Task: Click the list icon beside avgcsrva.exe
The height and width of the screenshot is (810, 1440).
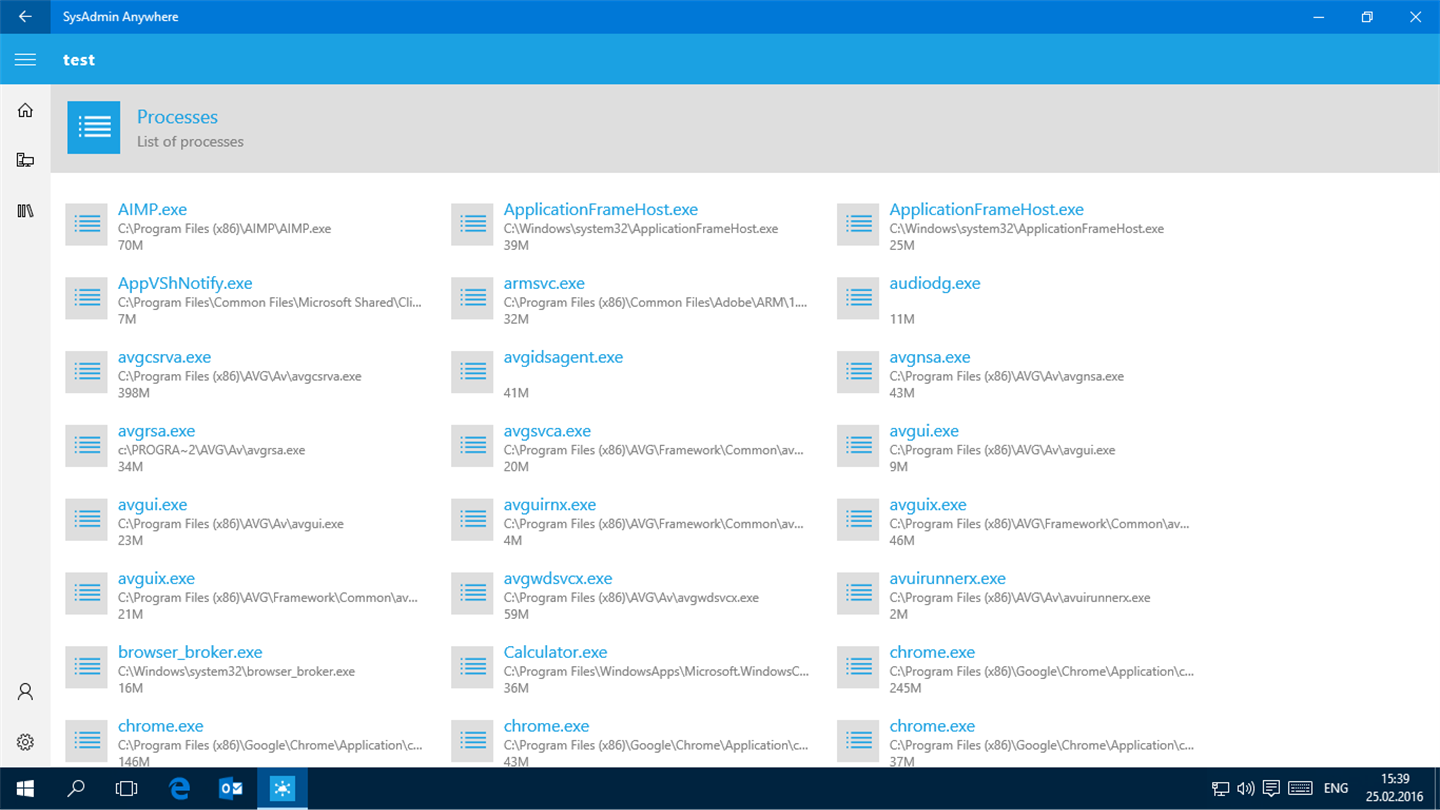Action: [87, 372]
